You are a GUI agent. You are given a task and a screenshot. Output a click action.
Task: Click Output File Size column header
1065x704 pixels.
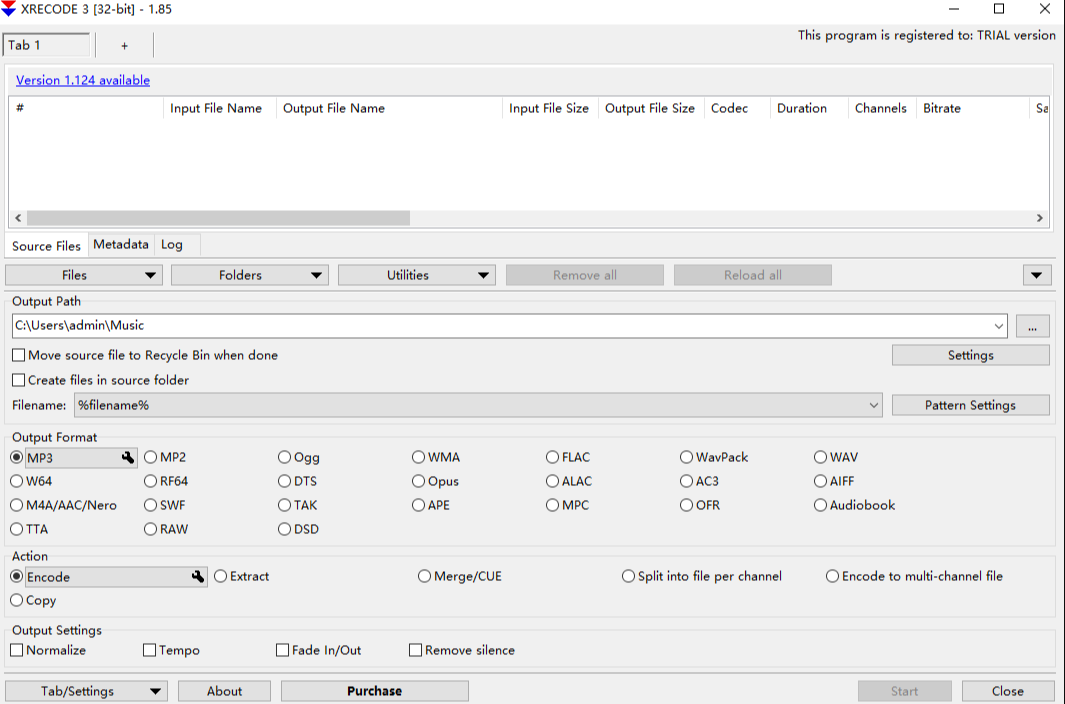[x=651, y=108]
